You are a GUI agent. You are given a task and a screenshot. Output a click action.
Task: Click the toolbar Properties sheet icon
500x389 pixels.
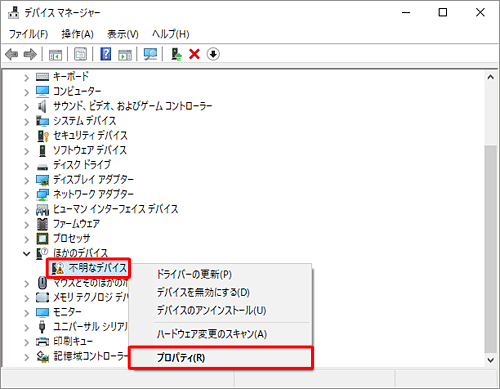80,54
